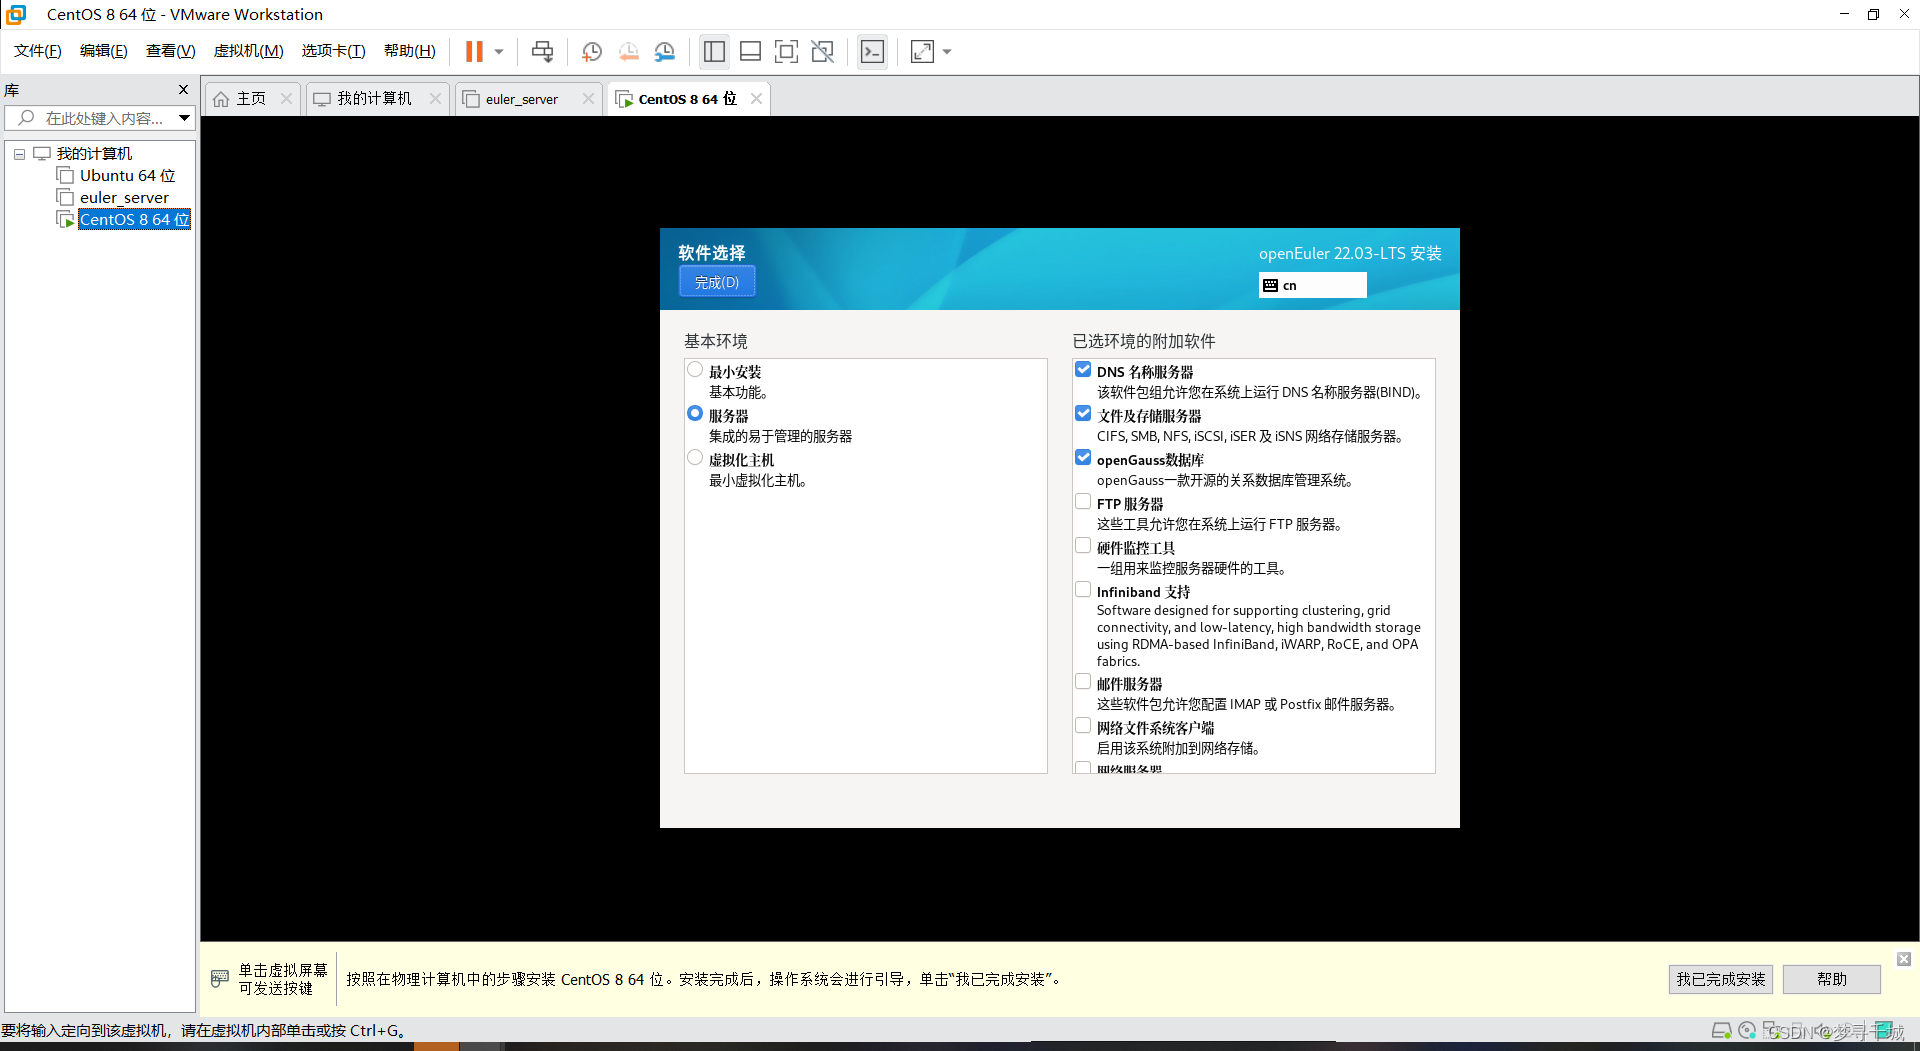Uncheck the 文件及存储服务器 add-on
Image resolution: width=1920 pixels, height=1051 pixels.
point(1083,414)
